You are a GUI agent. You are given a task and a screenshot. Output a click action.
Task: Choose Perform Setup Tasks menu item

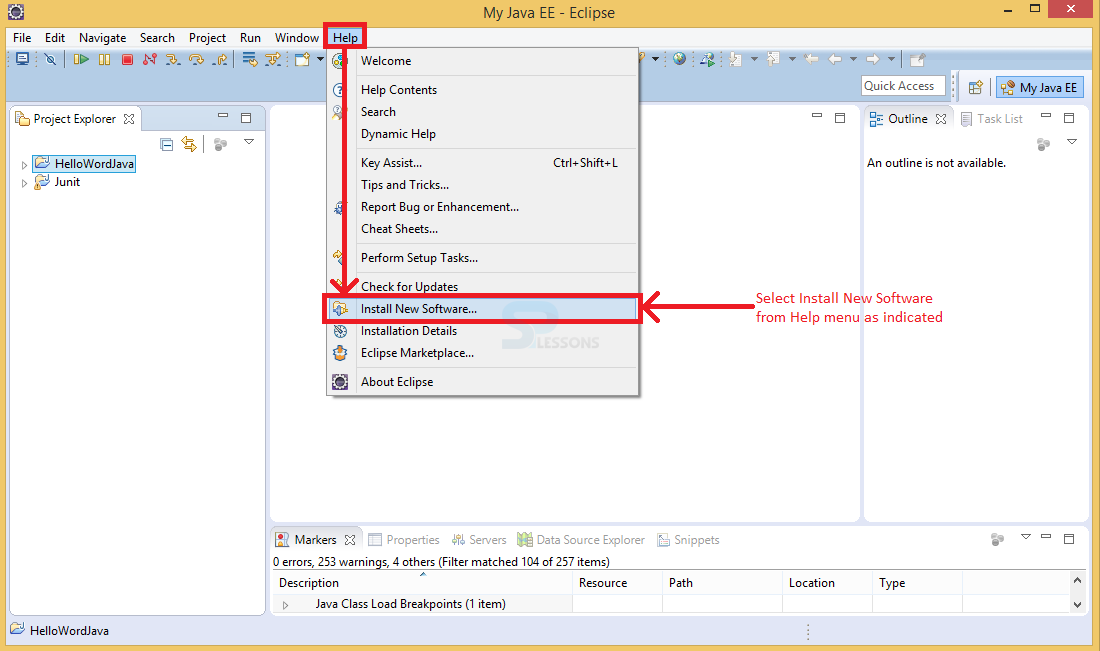coord(483,258)
